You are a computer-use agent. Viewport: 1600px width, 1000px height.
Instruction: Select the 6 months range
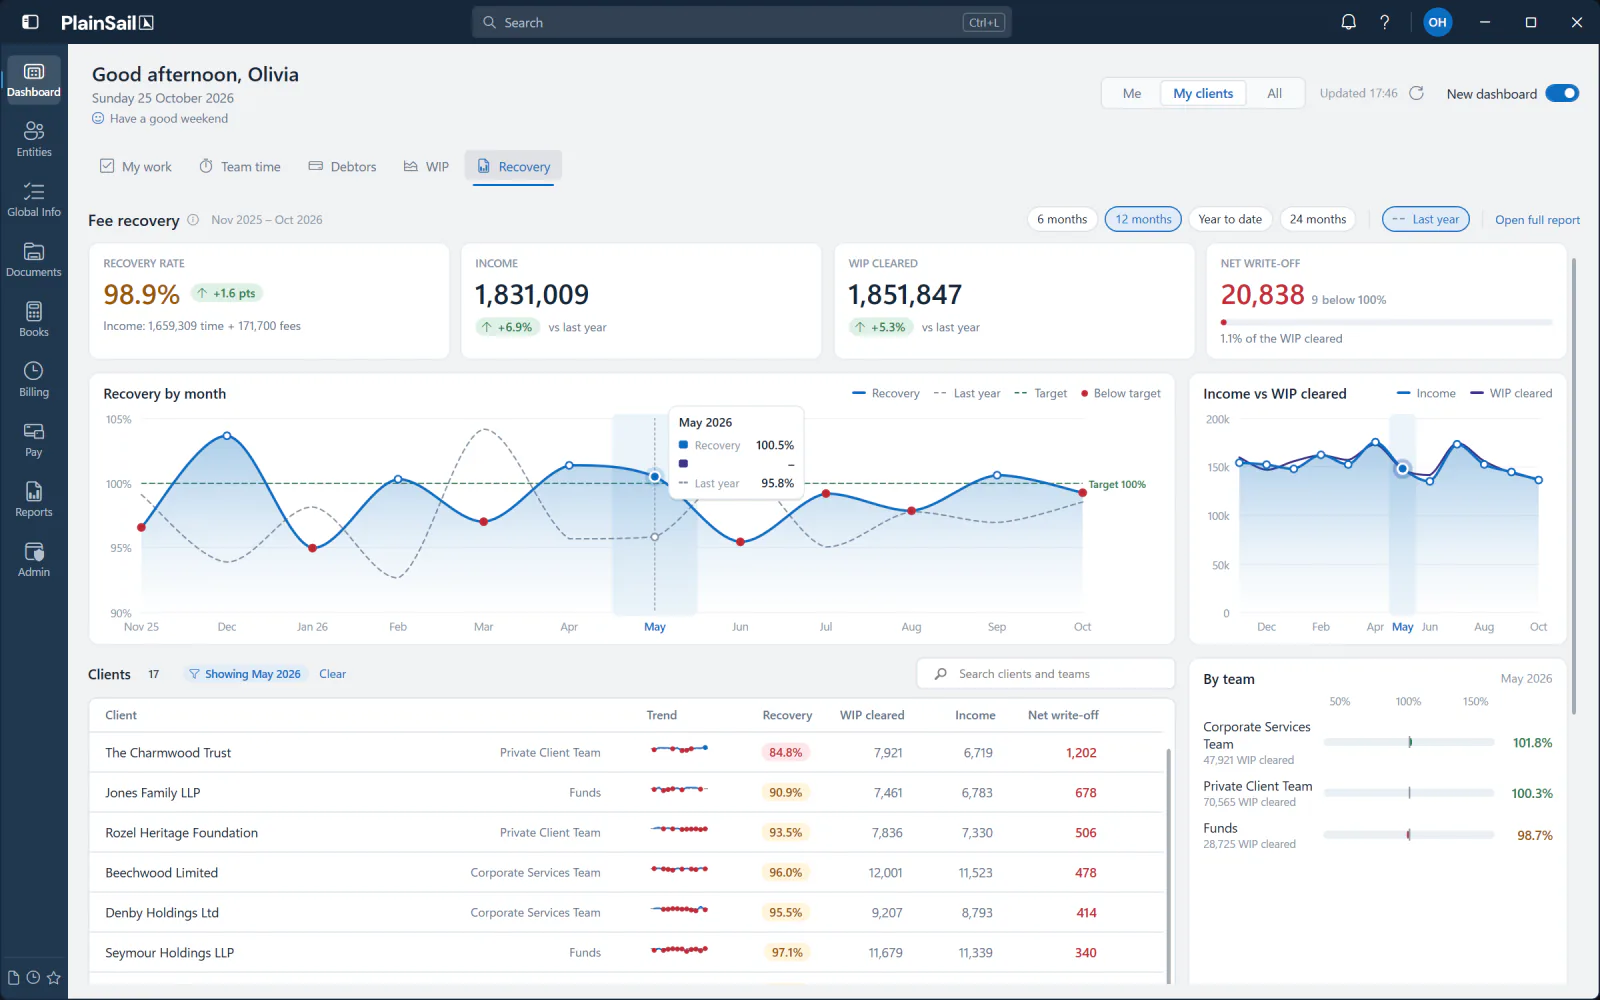click(x=1062, y=219)
